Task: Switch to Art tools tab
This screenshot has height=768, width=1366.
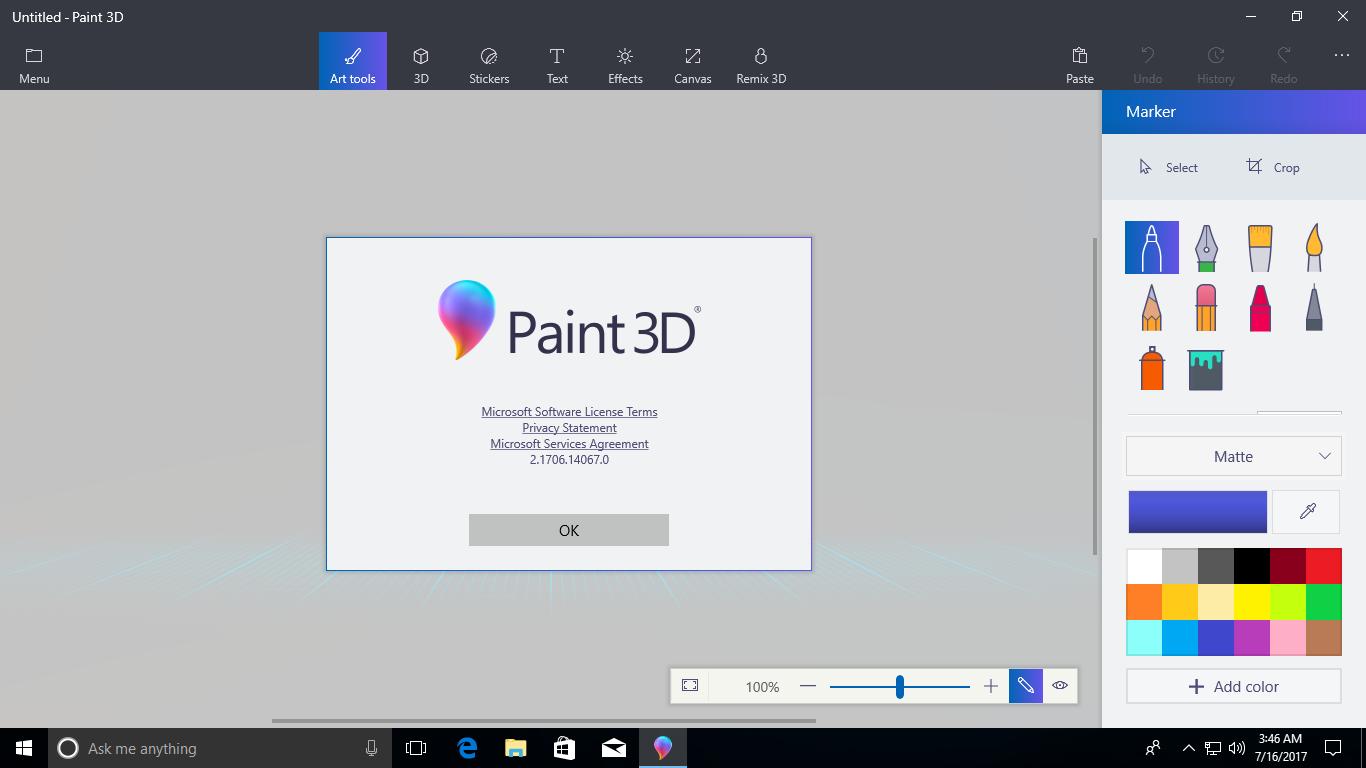Action: [x=353, y=61]
